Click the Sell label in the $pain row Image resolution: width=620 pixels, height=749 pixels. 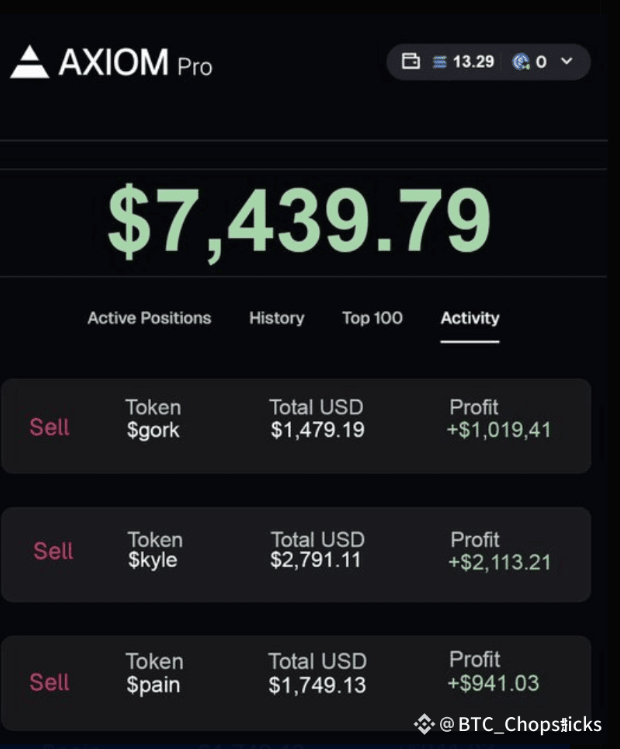(50, 682)
